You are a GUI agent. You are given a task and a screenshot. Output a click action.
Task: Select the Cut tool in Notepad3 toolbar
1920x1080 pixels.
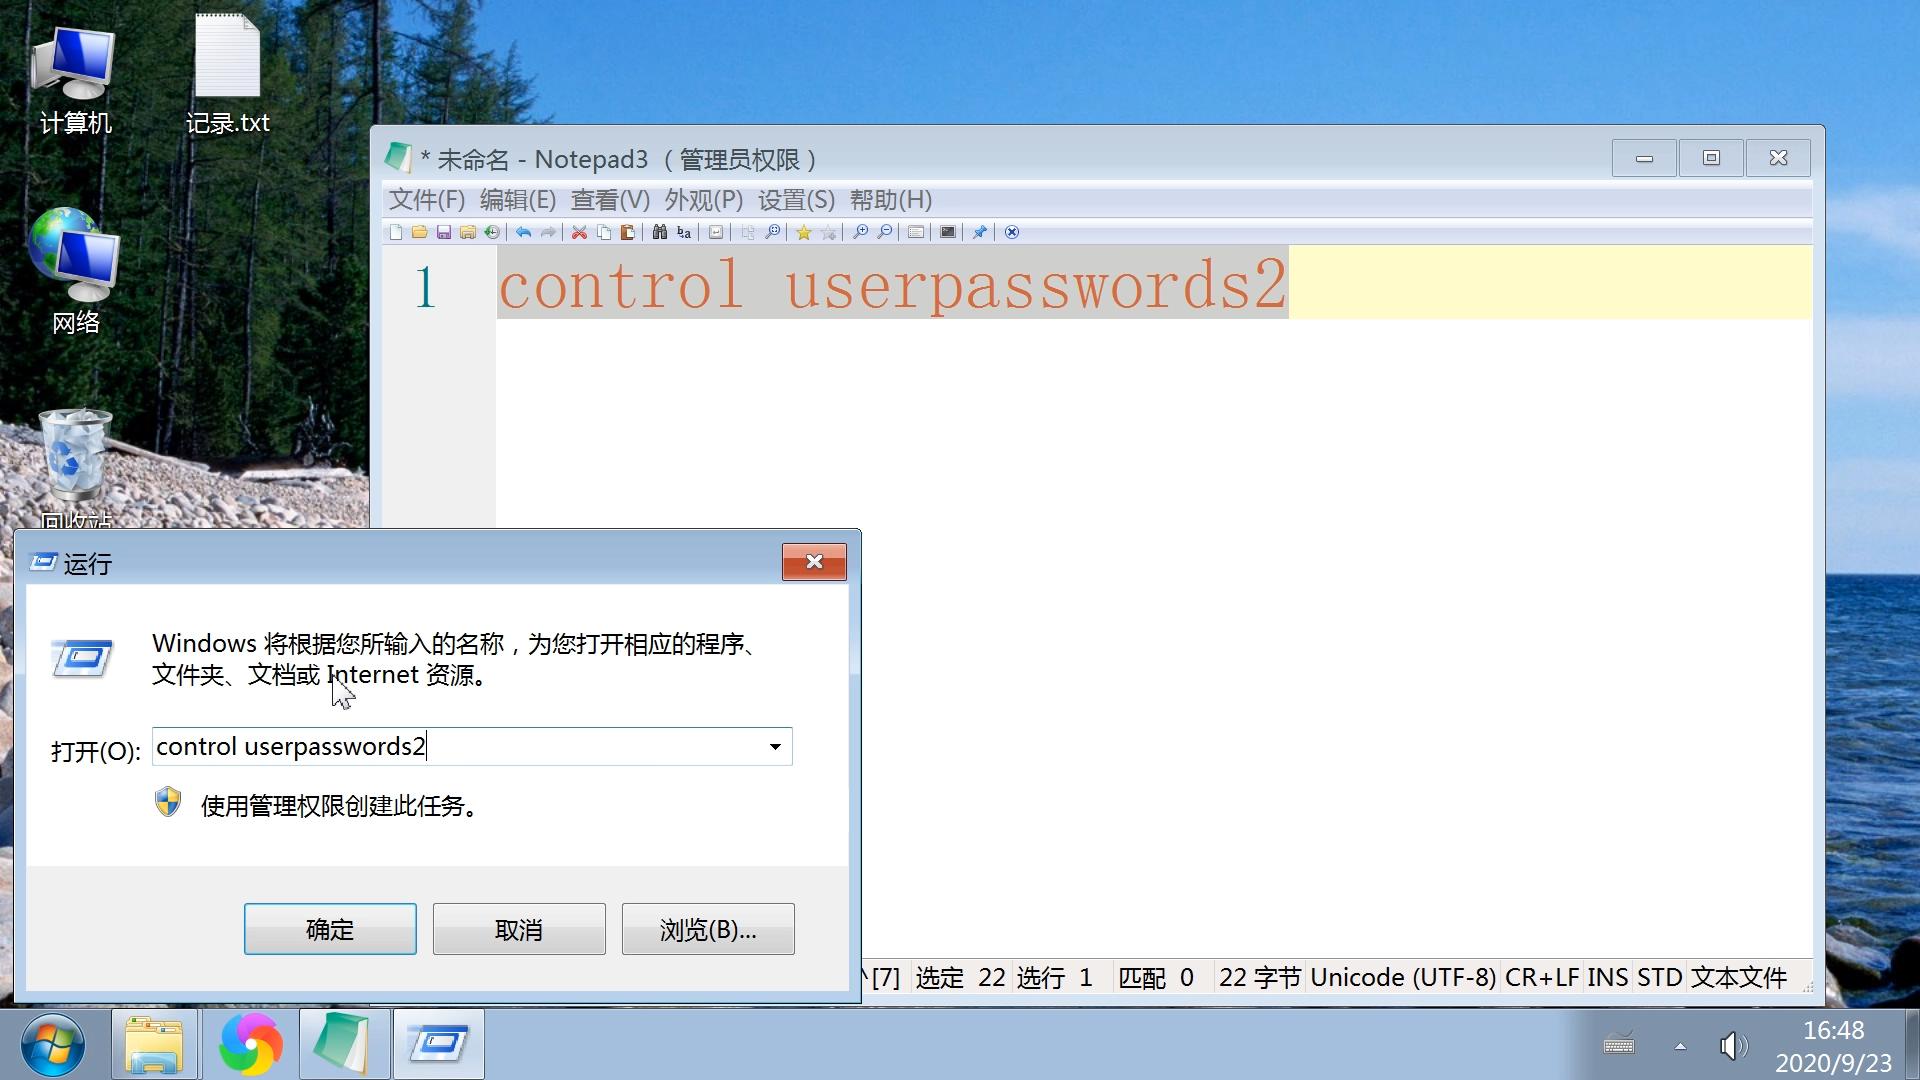click(x=579, y=232)
